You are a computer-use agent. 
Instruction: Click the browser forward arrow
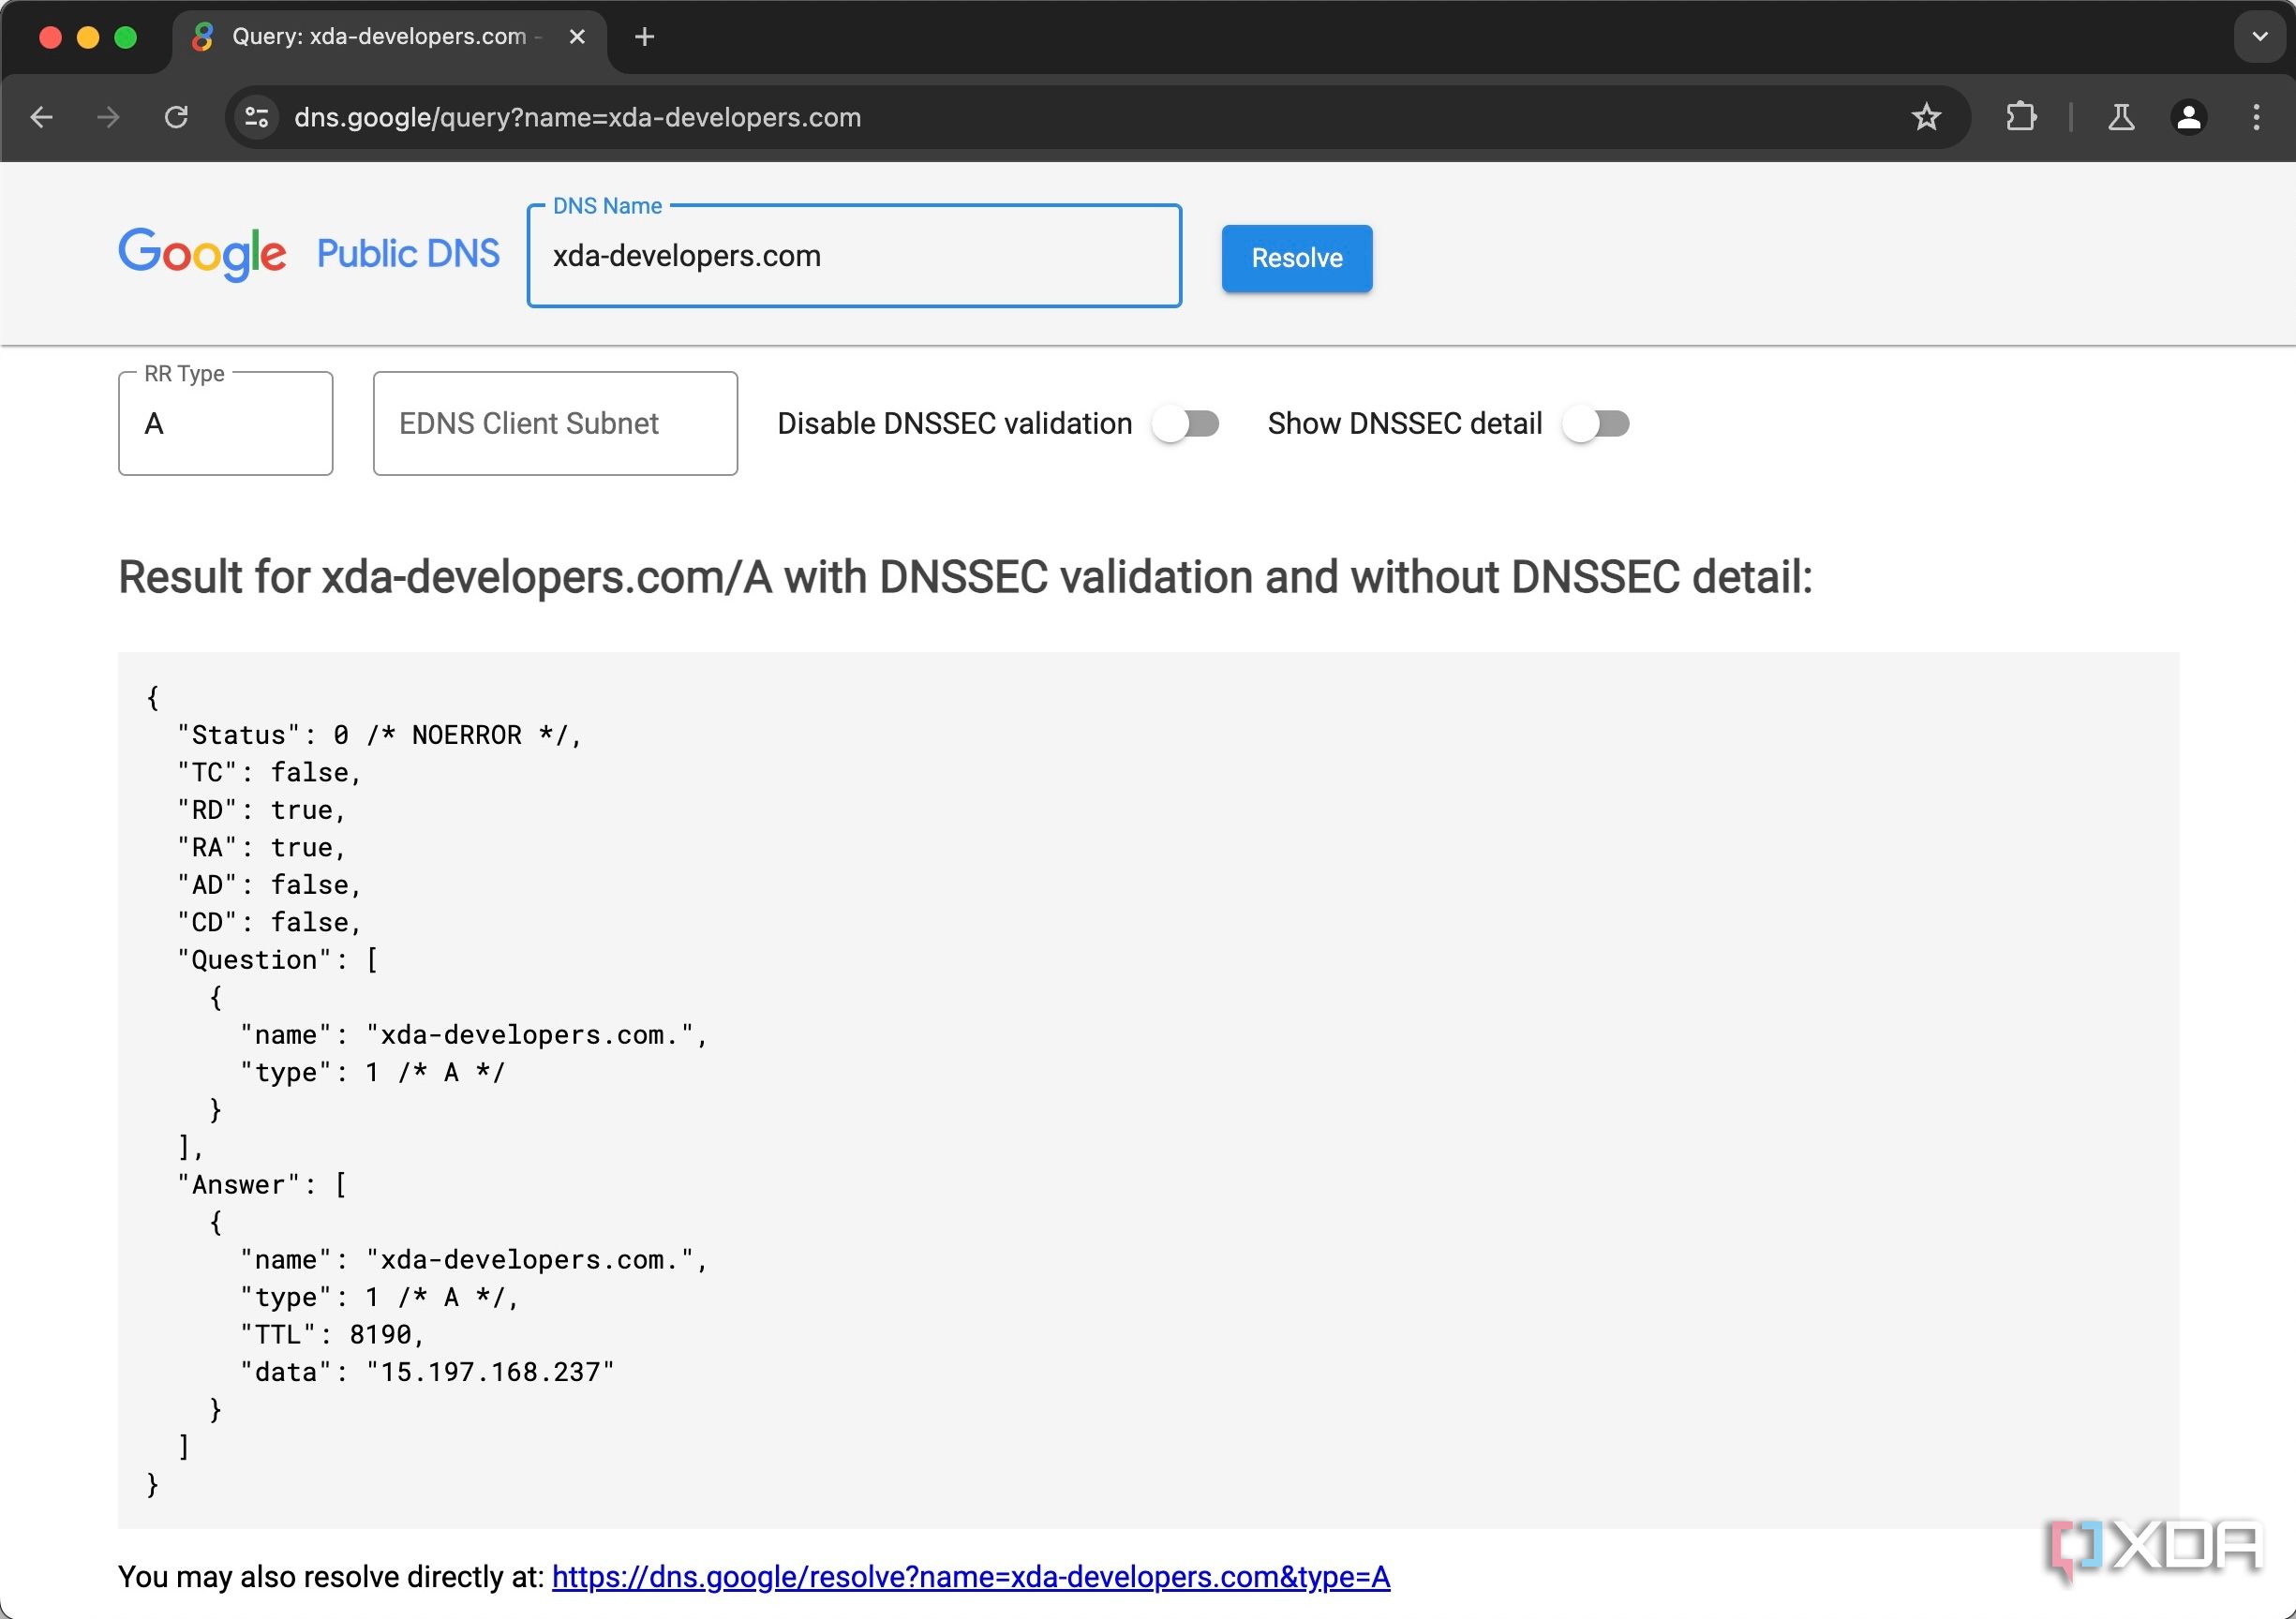coord(108,117)
